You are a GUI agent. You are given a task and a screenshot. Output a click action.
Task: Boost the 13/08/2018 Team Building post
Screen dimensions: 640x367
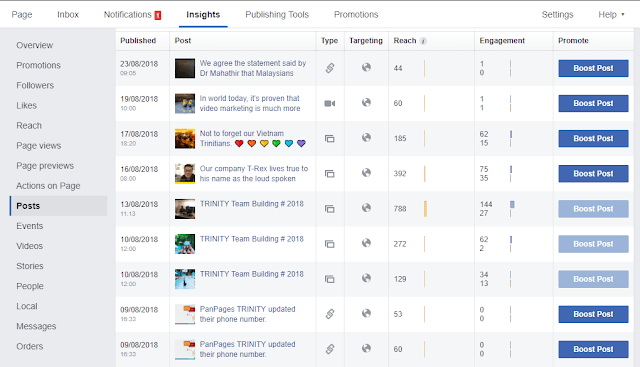(x=593, y=209)
